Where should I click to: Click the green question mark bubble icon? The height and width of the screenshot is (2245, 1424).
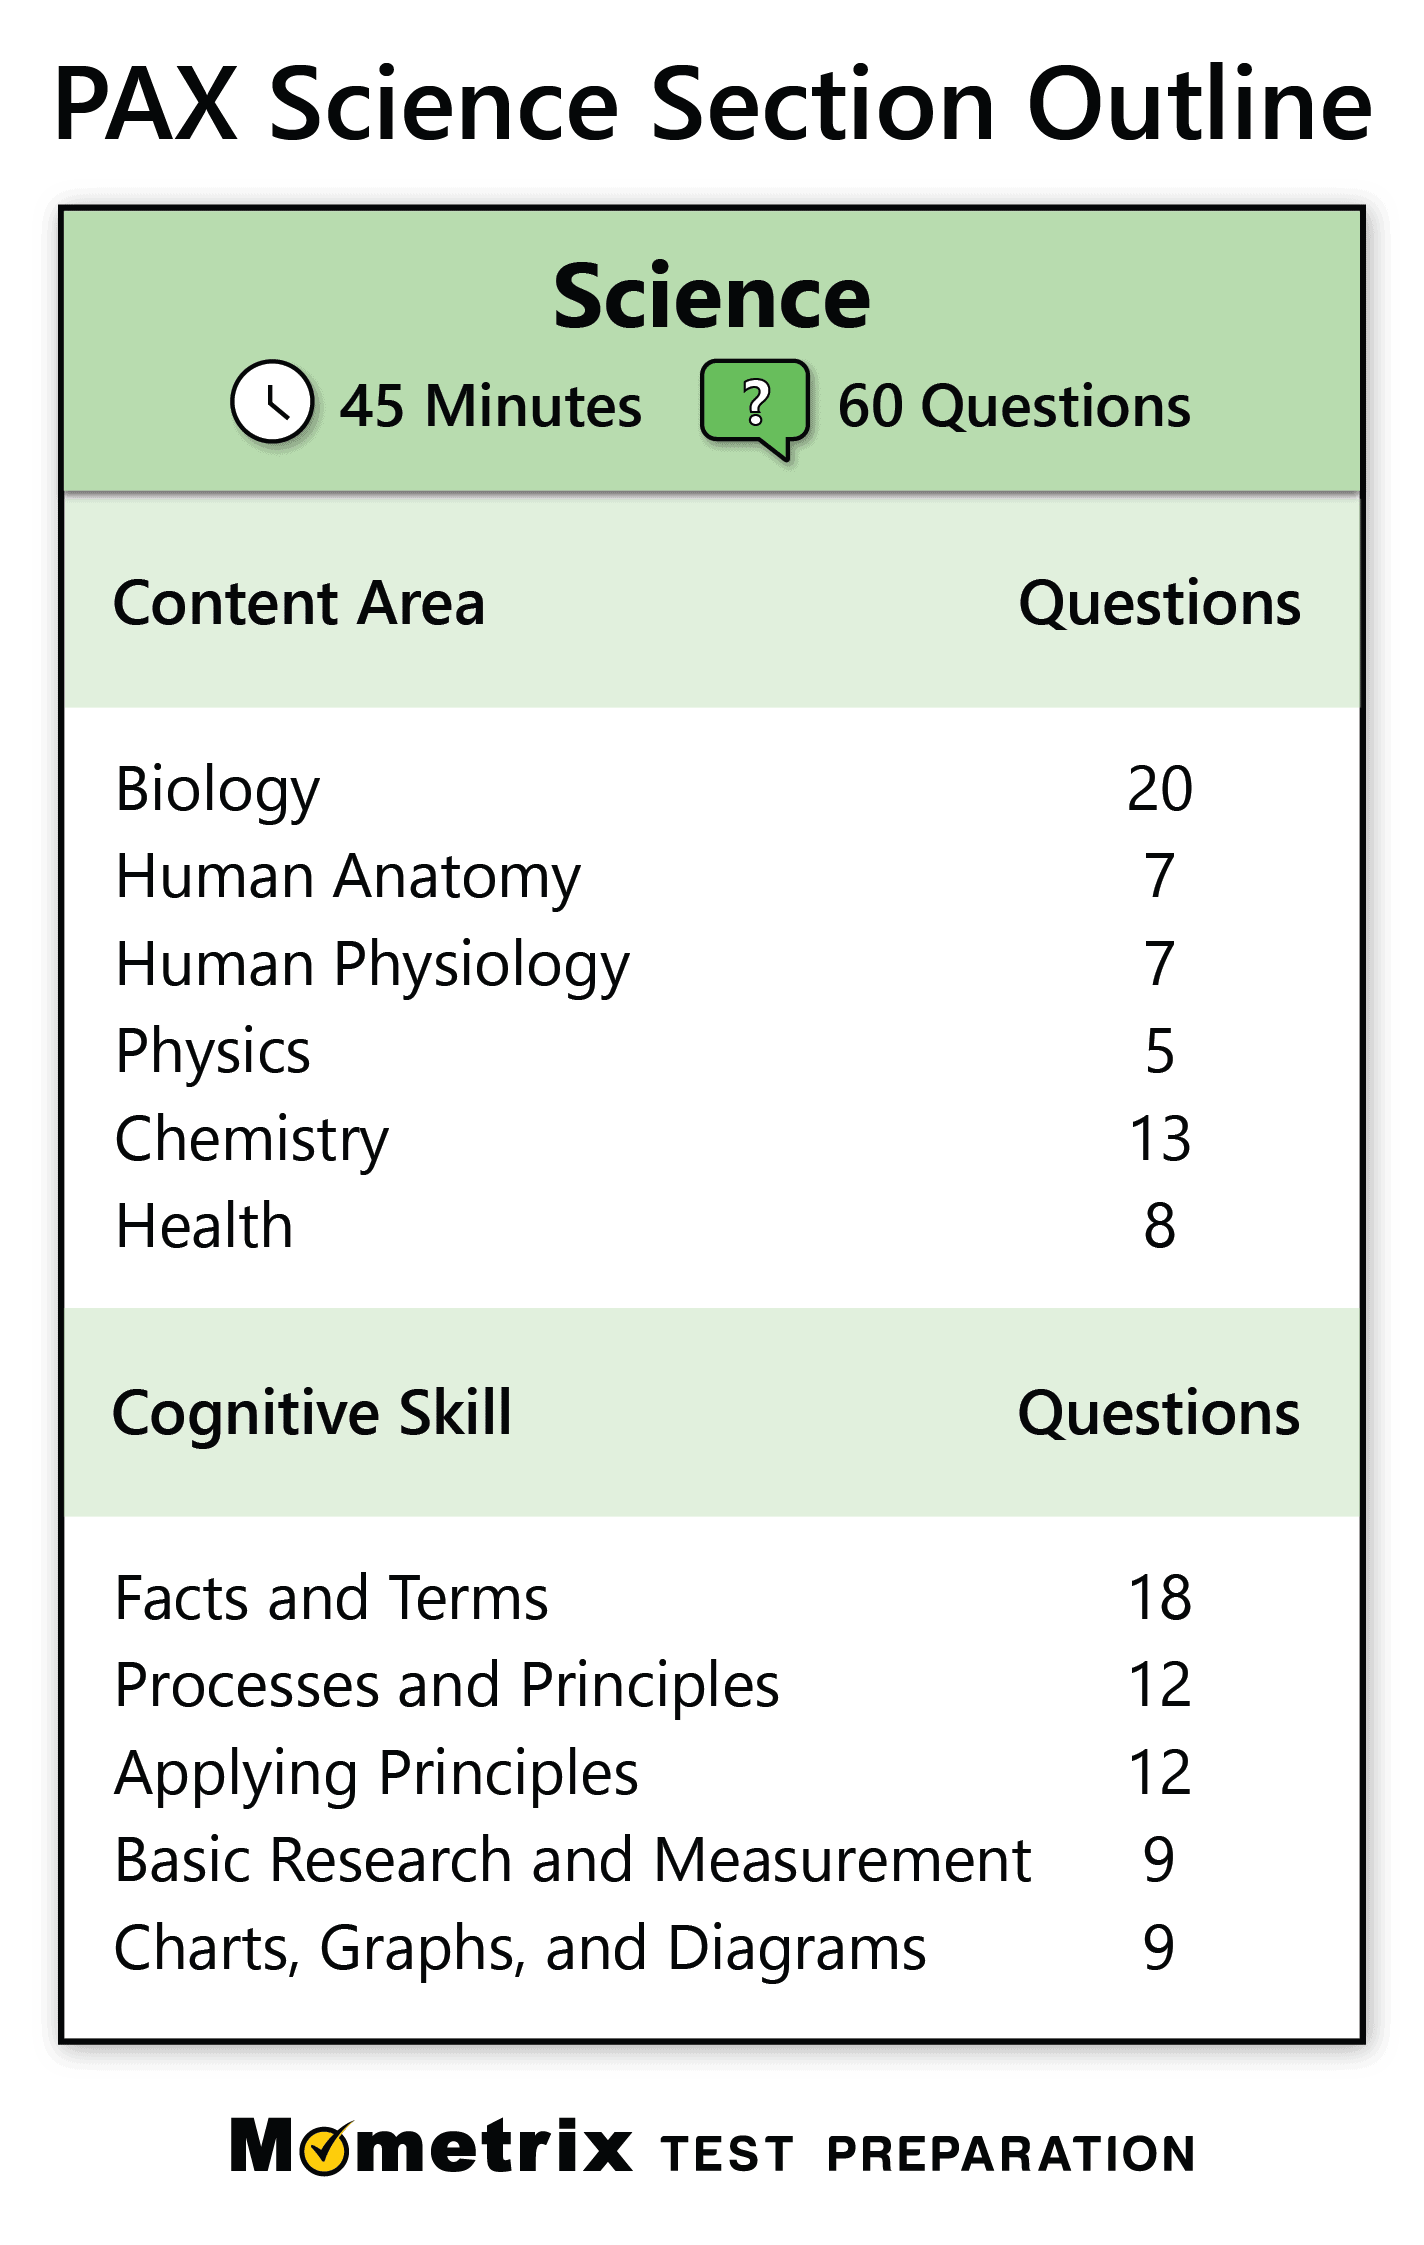[756, 409]
